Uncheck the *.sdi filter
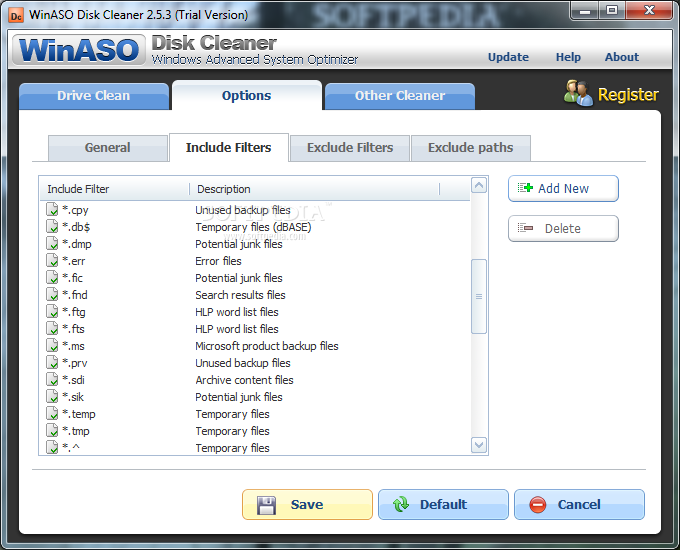This screenshot has width=680, height=550. click(52, 380)
